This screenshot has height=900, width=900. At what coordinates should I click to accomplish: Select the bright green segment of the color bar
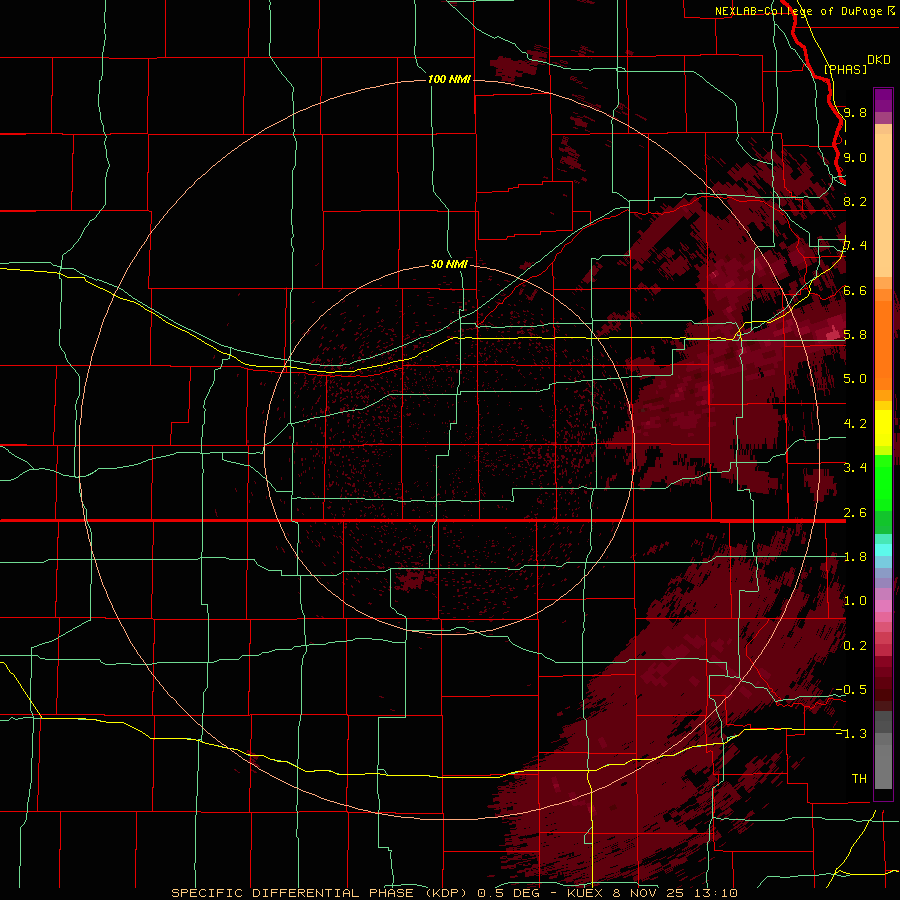[883, 482]
